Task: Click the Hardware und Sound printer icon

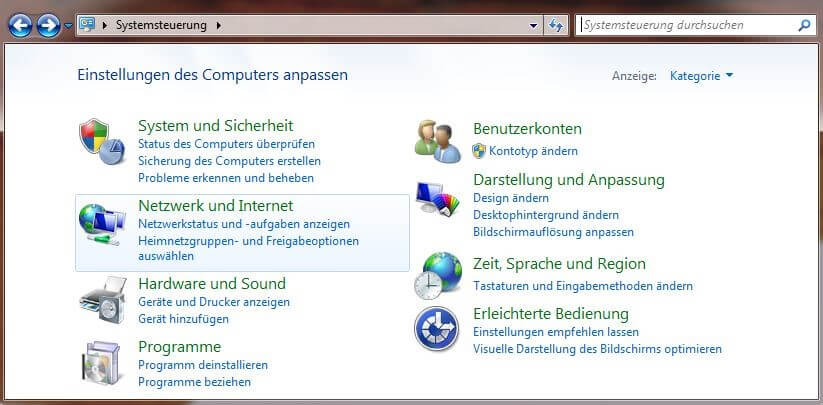Action: (103, 300)
